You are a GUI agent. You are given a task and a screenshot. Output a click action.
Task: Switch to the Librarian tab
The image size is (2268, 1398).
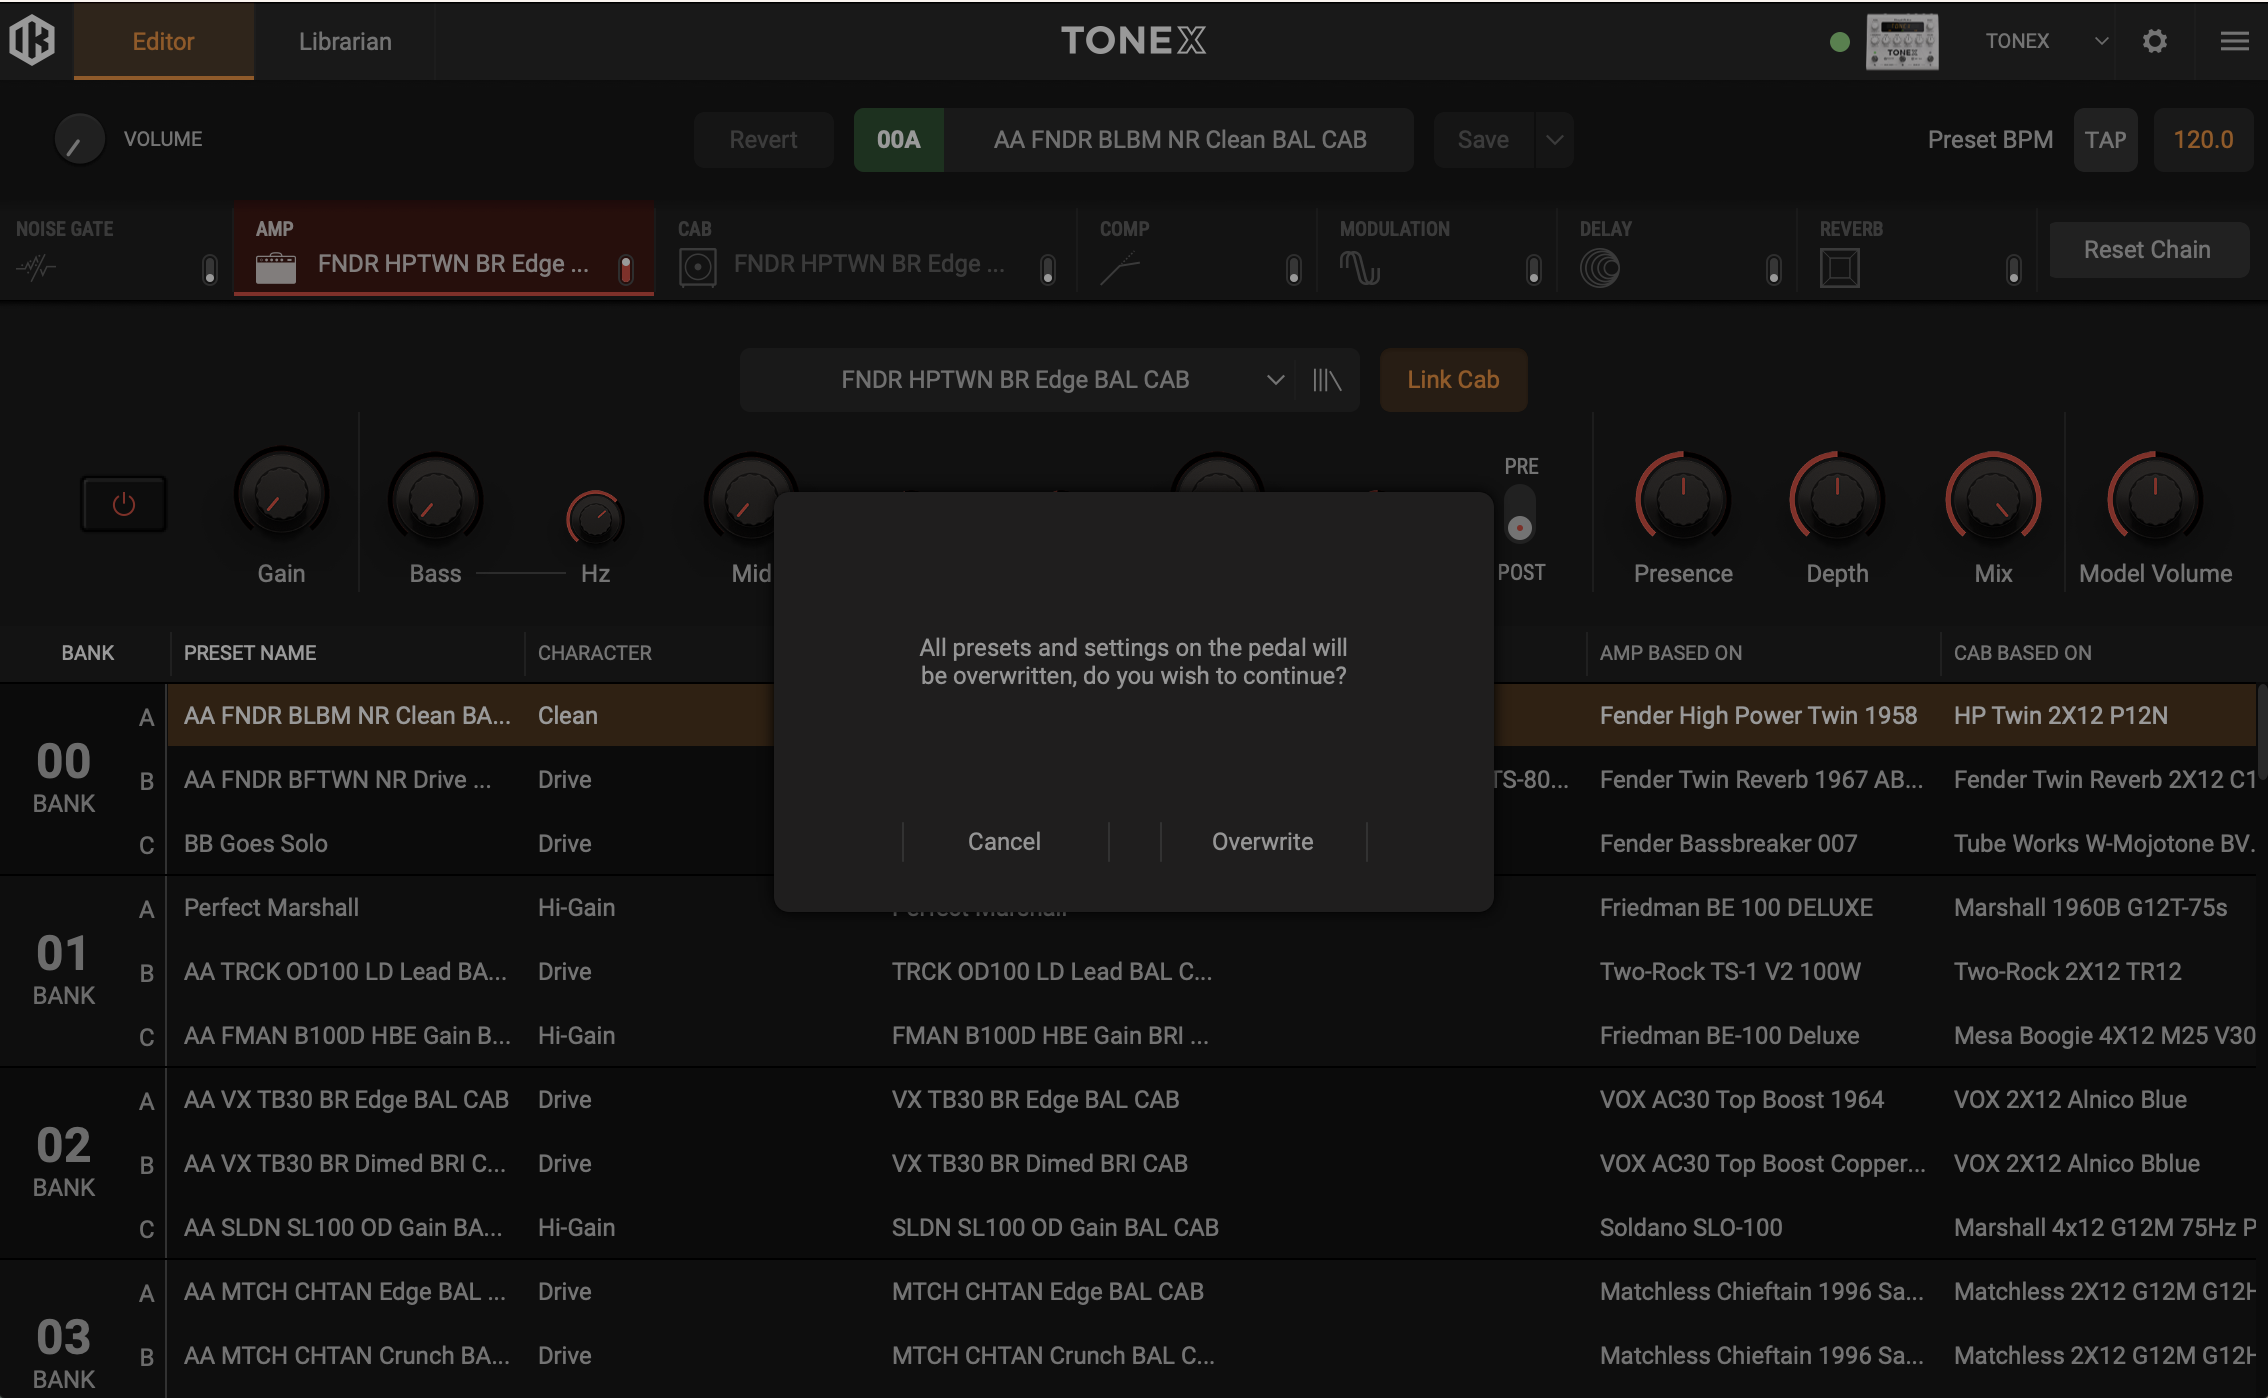click(345, 41)
